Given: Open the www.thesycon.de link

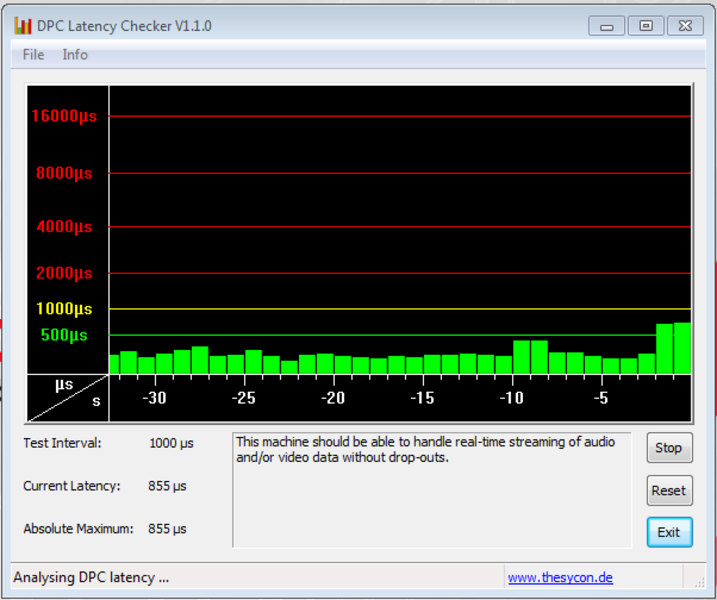Looking at the screenshot, I should click(x=560, y=577).
